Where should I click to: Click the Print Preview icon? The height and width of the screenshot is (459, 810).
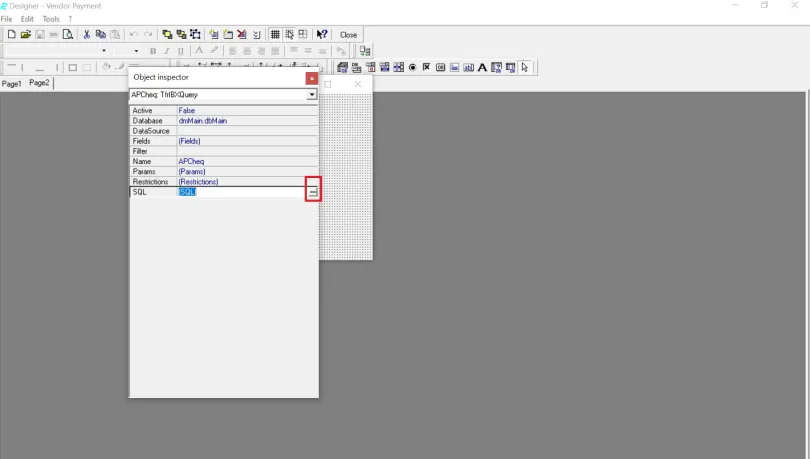68,34
